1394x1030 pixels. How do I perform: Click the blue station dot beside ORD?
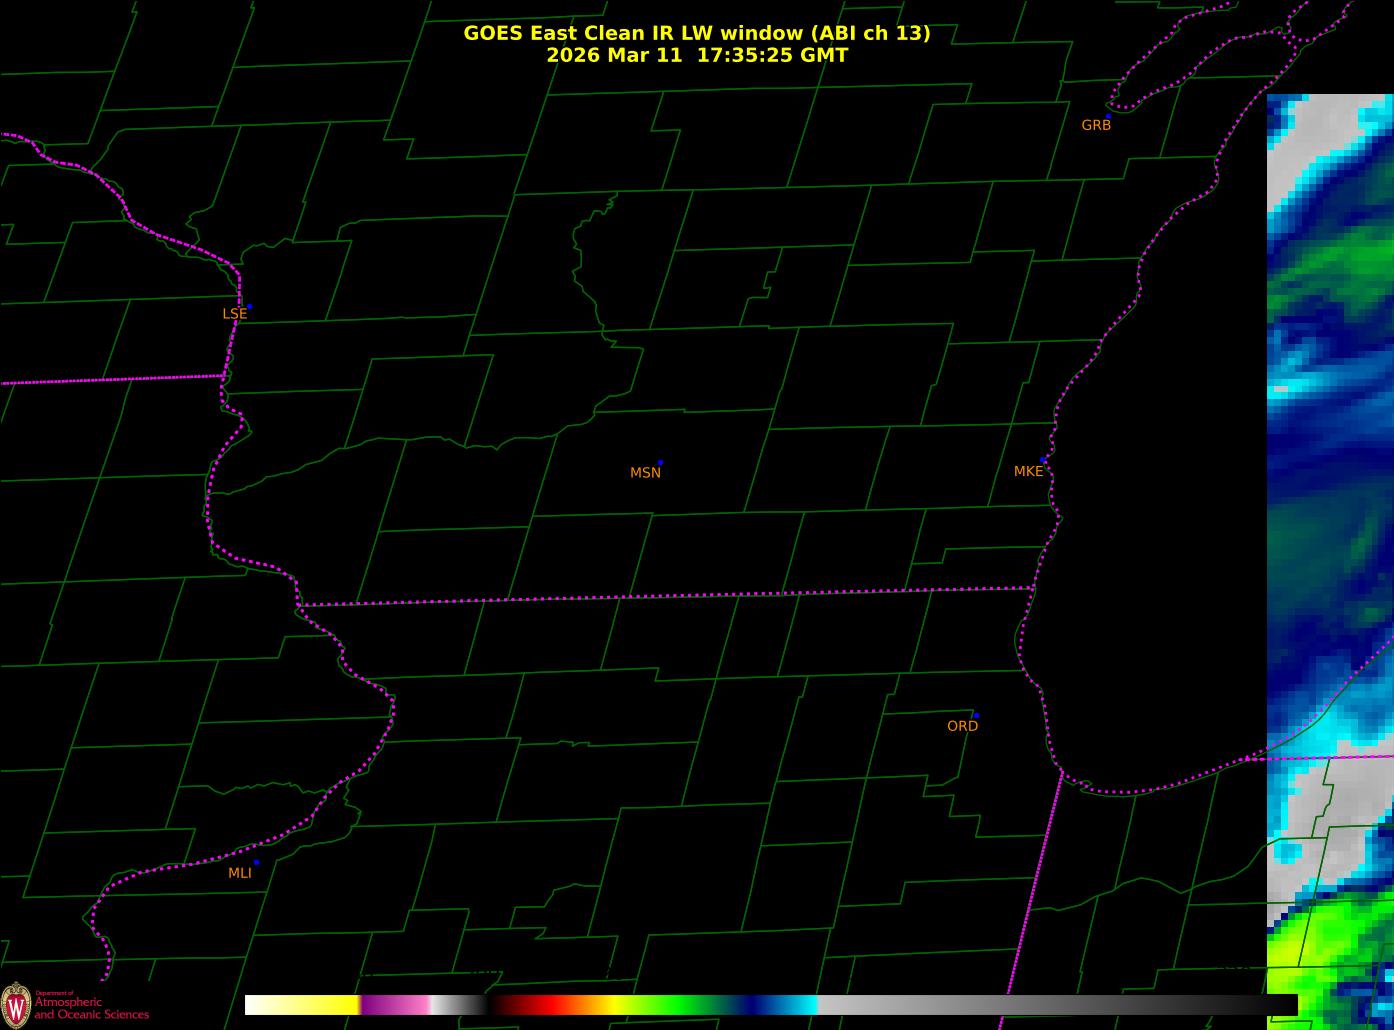(x=976, y=716)
